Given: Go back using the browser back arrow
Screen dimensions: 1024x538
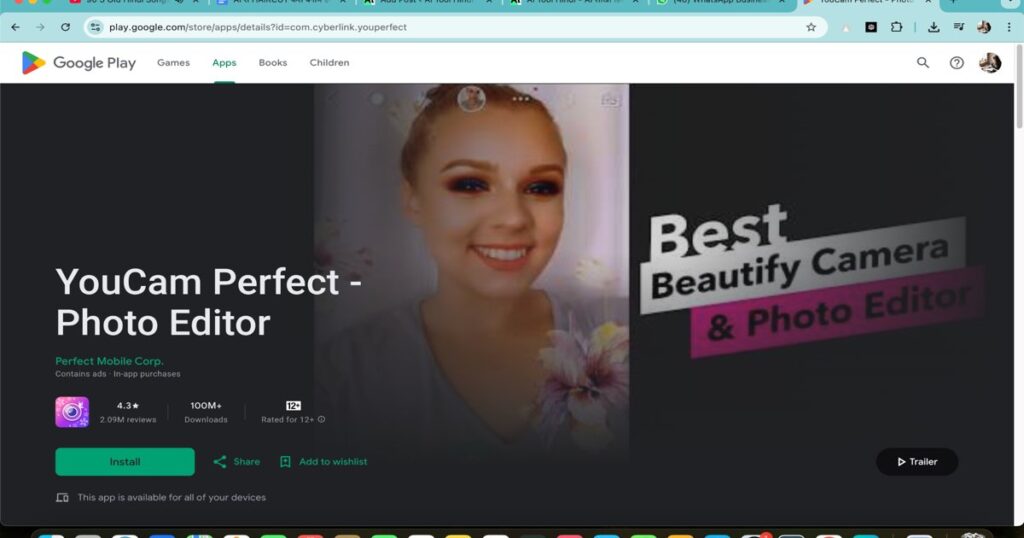Looking at the screenshot, I should (x=16, y=27).
